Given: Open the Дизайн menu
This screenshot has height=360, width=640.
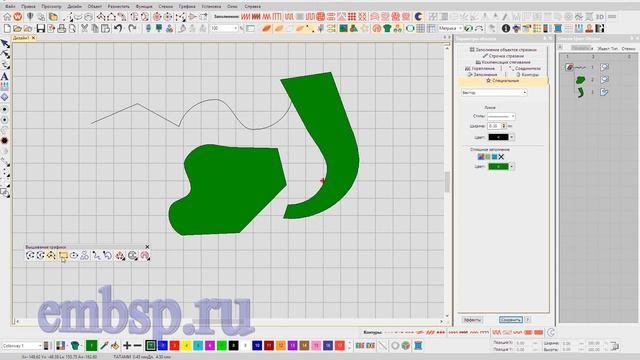Looking at the screenshot, I should pos(74,7).
